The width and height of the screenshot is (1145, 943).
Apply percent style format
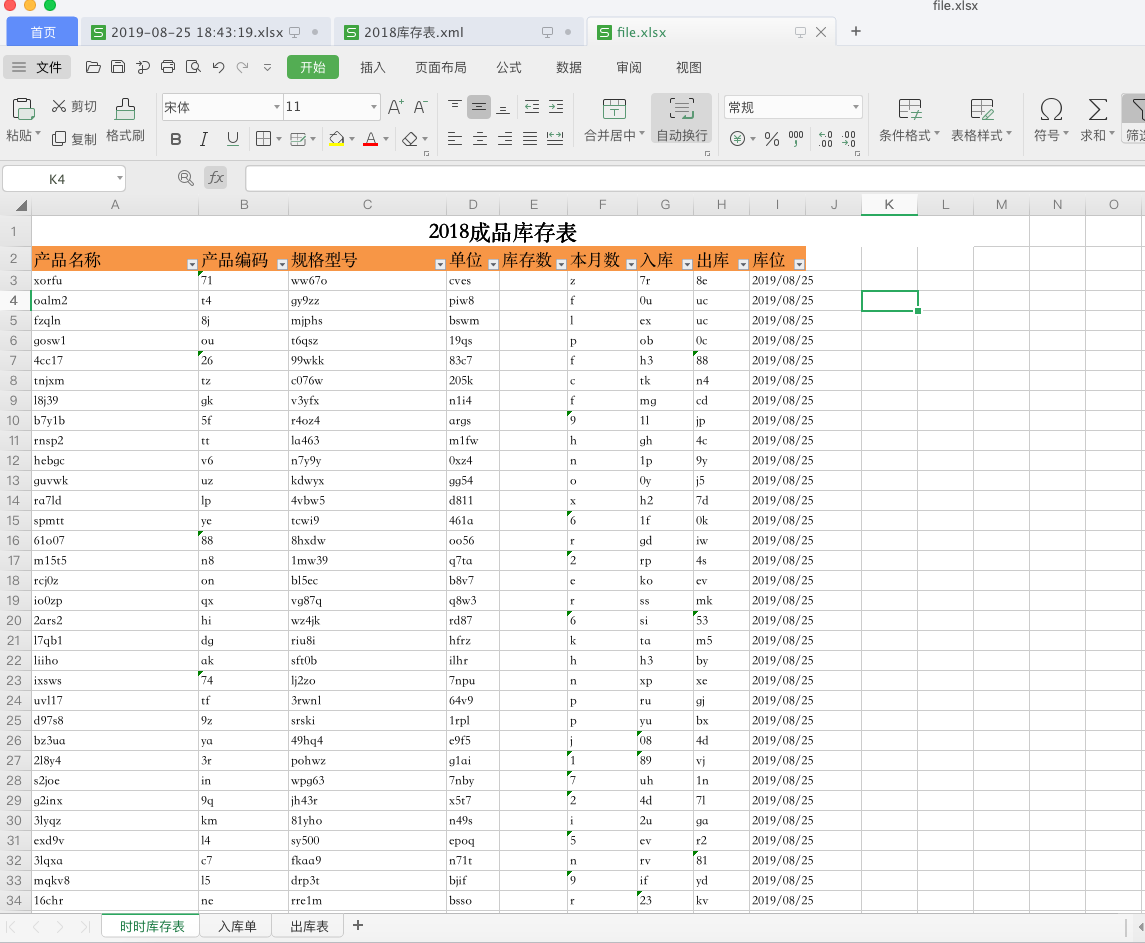pyautogui.click(x=772, y=139)
